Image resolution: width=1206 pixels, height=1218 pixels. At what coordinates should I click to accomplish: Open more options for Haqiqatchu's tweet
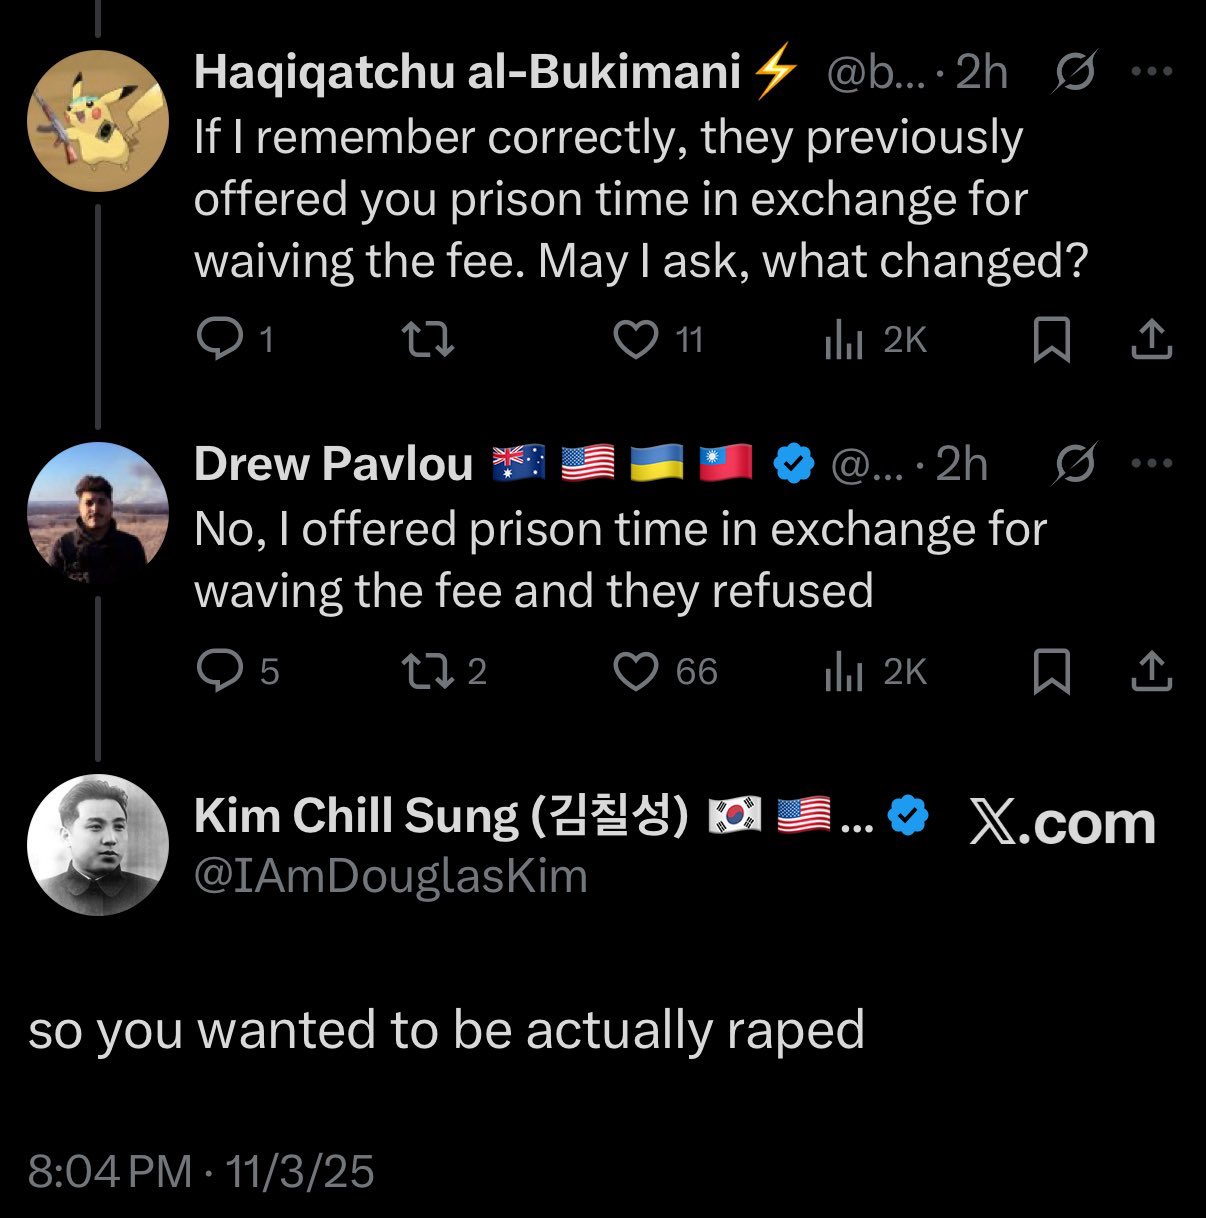pos(1151,72)
